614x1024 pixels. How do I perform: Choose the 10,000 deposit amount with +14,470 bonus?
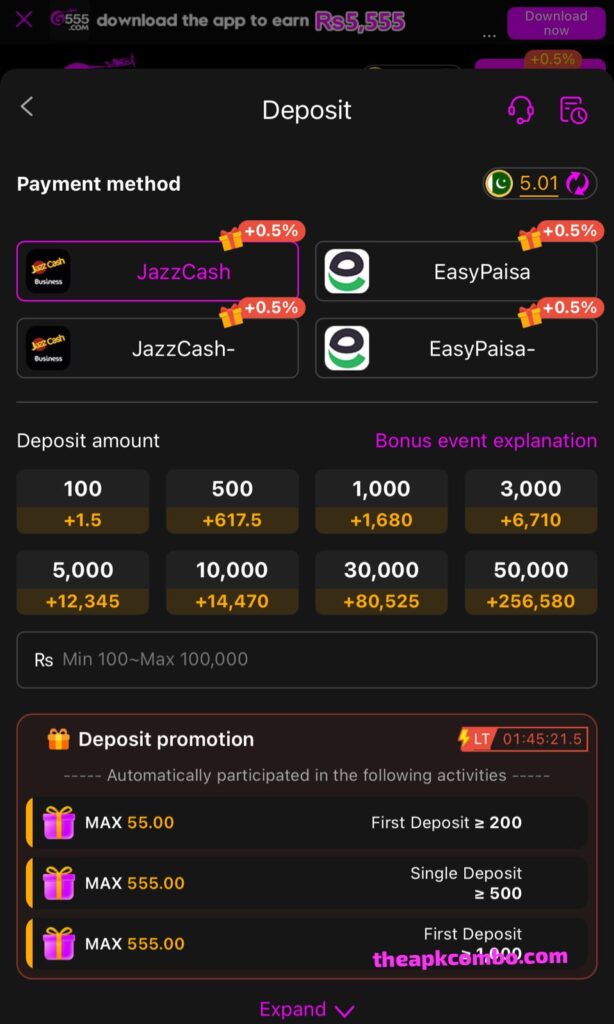[x=232, y=583]
